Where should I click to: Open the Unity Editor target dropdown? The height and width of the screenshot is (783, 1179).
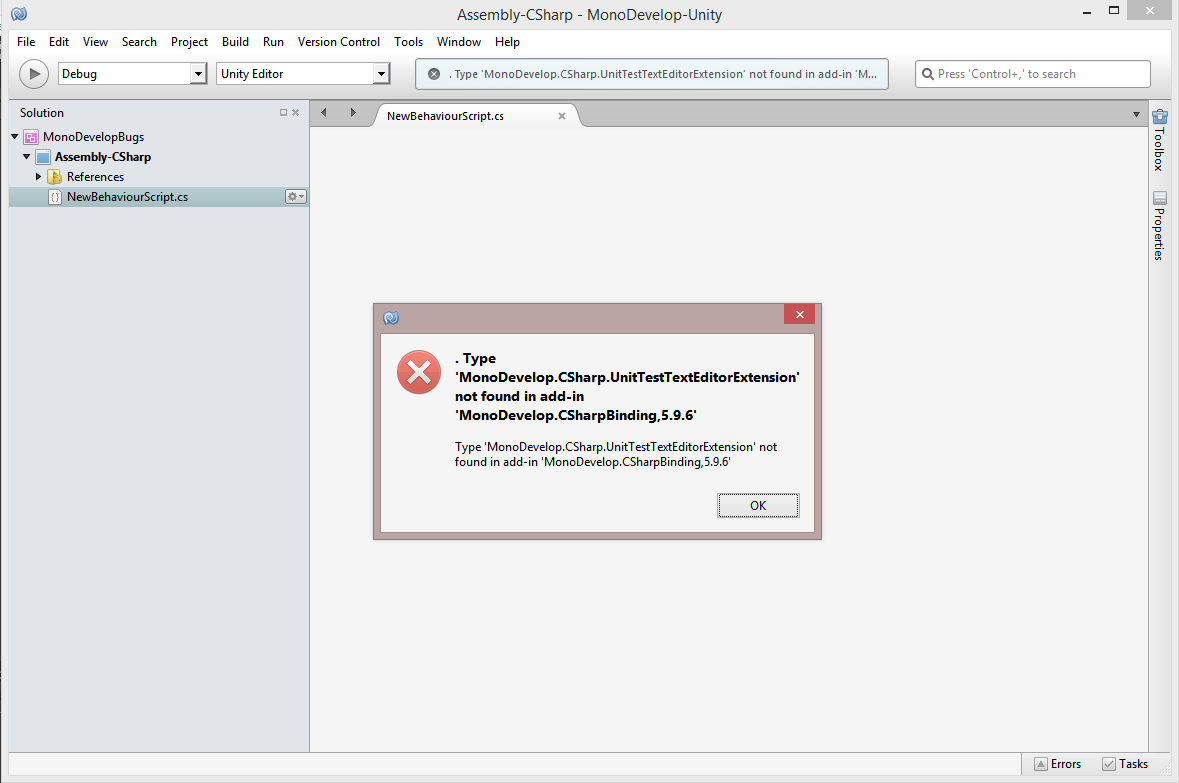tap(303, 74)
